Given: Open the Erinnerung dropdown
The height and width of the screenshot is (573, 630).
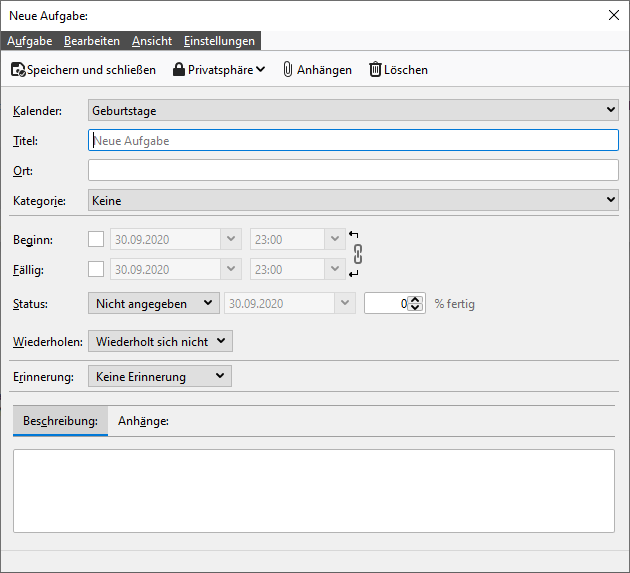Looking at the screenshot, I should coord(160,377).
